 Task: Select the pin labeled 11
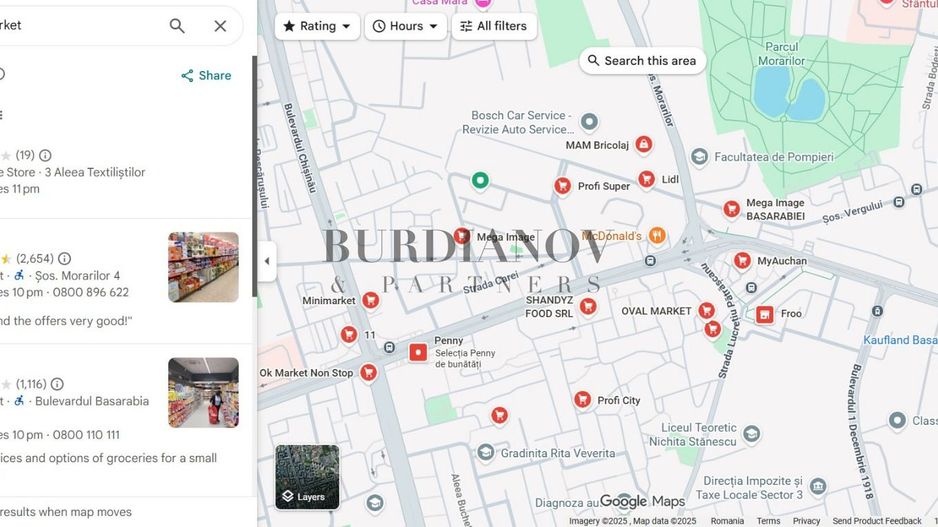click(x=349, y=334)
